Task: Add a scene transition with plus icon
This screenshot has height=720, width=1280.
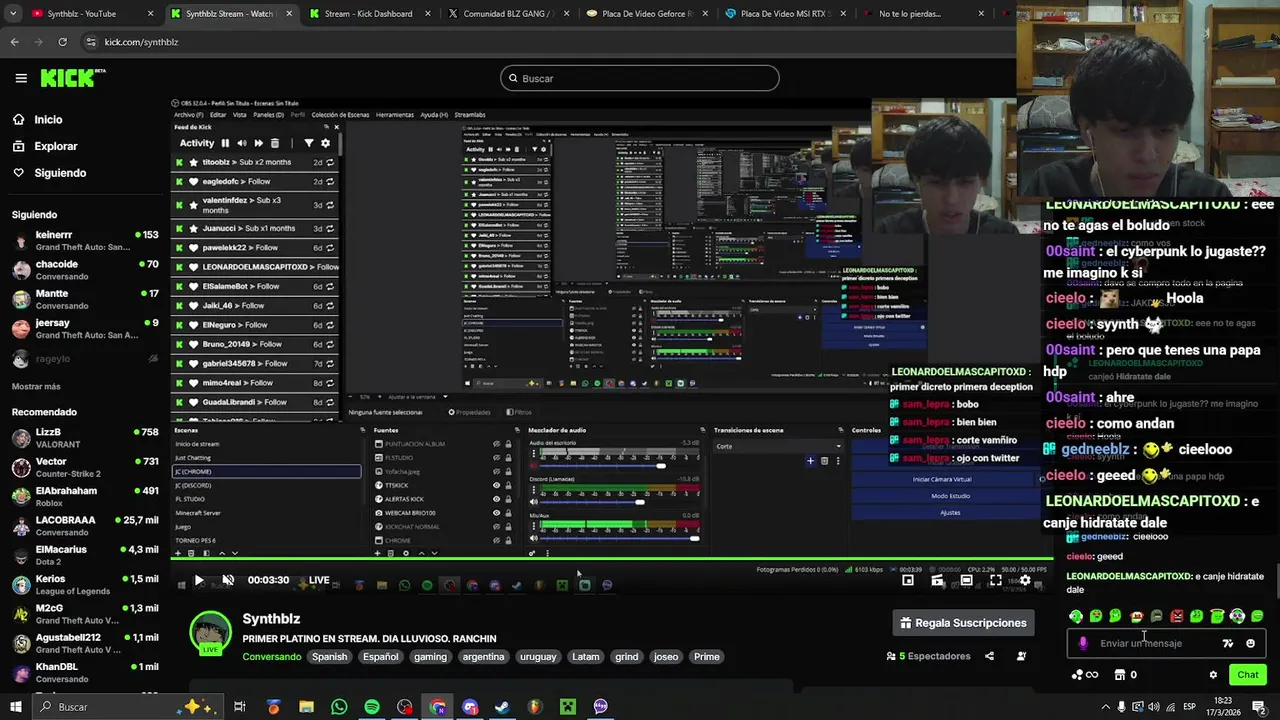Action: pyautogui.click(x=810, y=461)
